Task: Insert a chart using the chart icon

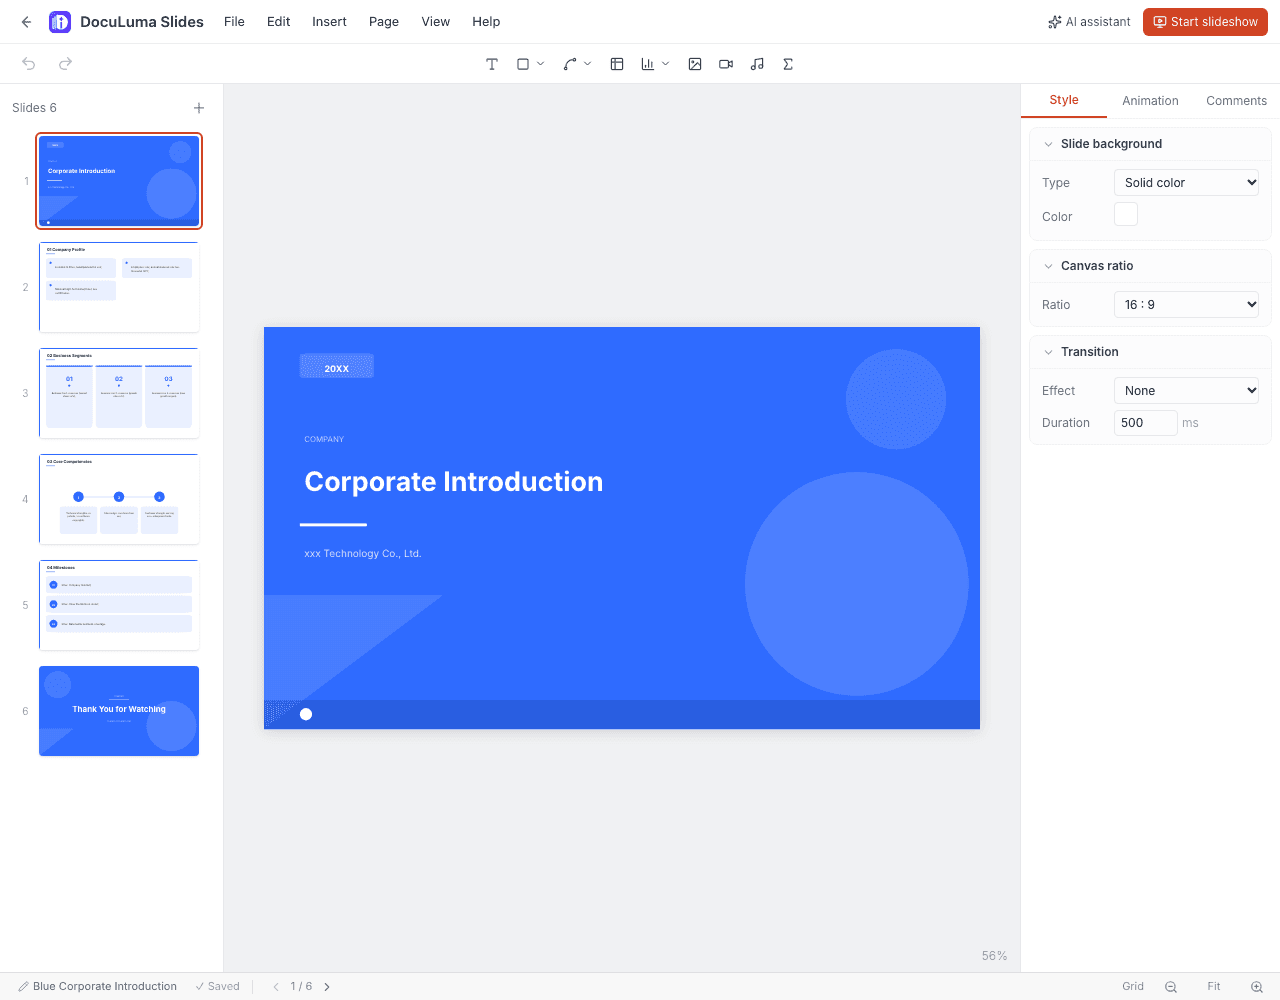Action: [x=648, y=64]
